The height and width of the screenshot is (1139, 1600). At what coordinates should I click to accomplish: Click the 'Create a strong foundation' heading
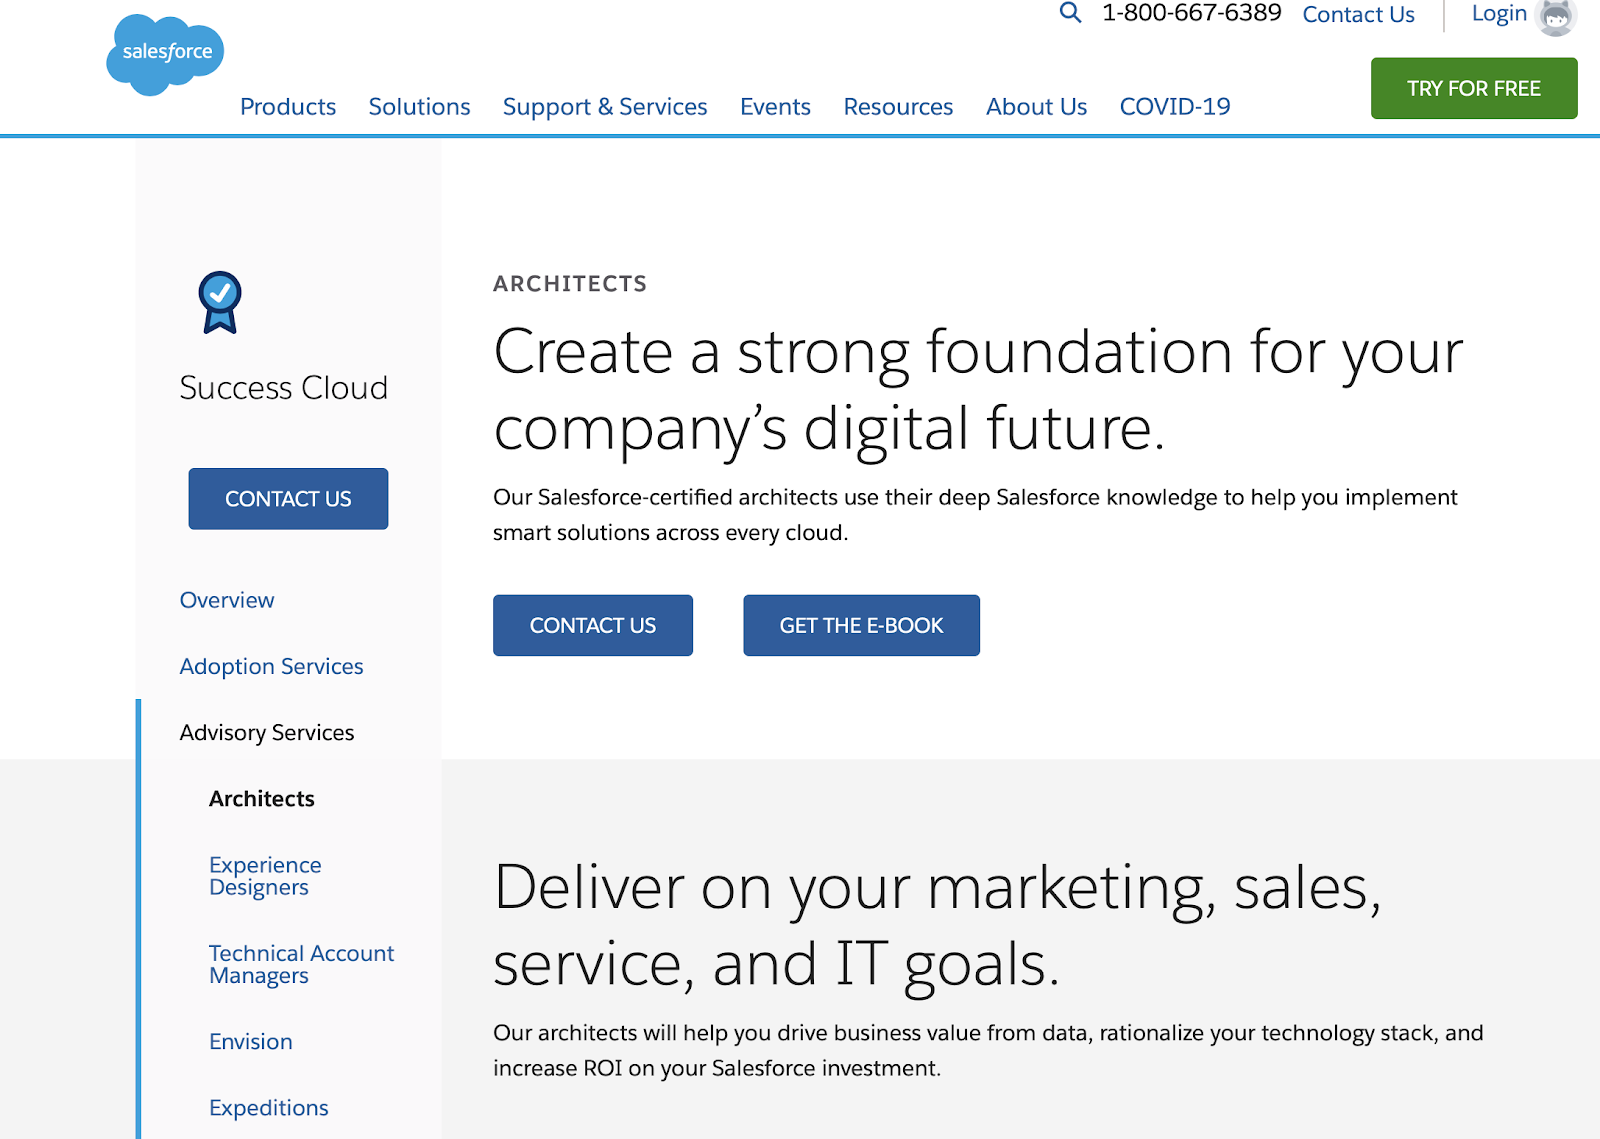coord(978,390)
